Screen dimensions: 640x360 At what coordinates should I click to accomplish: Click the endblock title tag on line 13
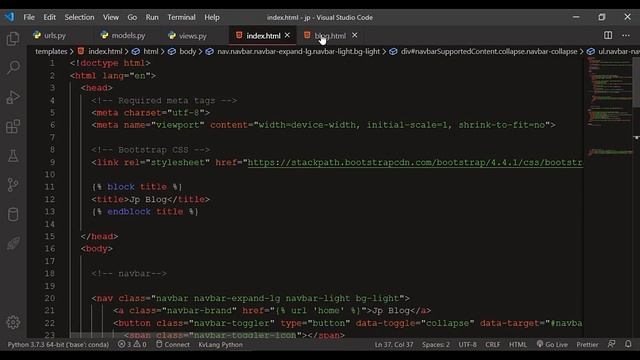click(145, 211)
